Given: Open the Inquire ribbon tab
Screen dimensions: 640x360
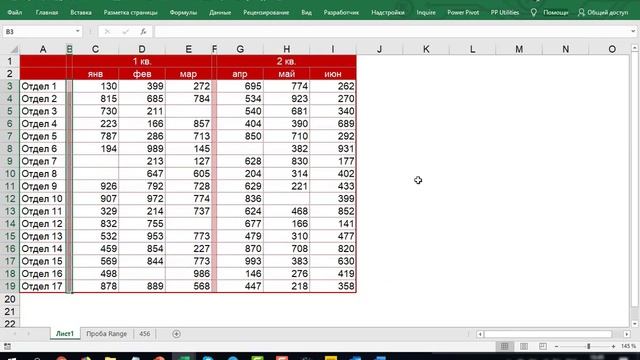Looking at the screenshot, I should (426, 12).
